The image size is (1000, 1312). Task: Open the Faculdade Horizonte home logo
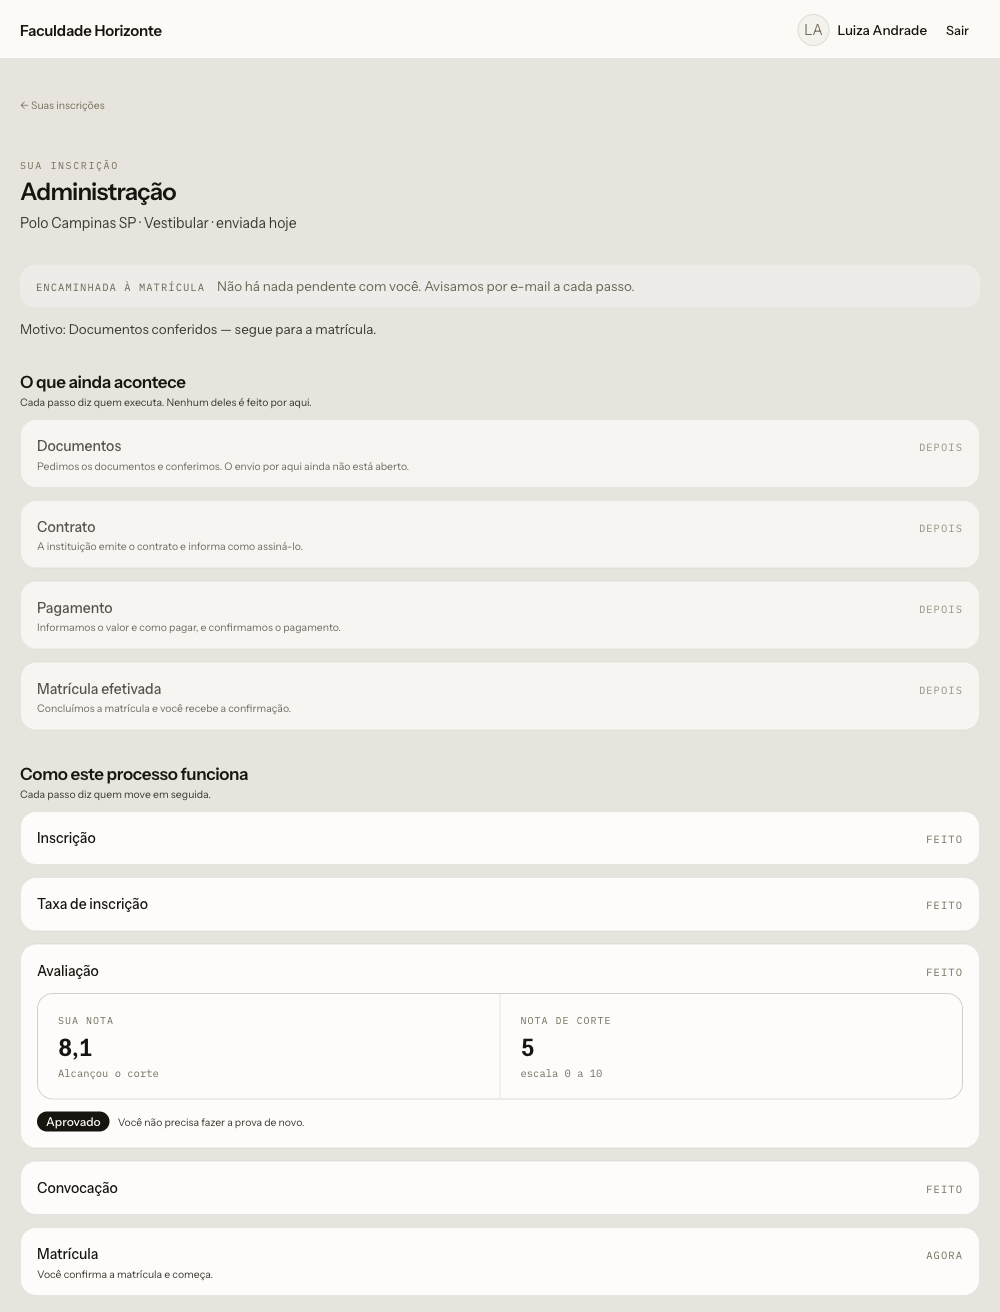(91, 30)
